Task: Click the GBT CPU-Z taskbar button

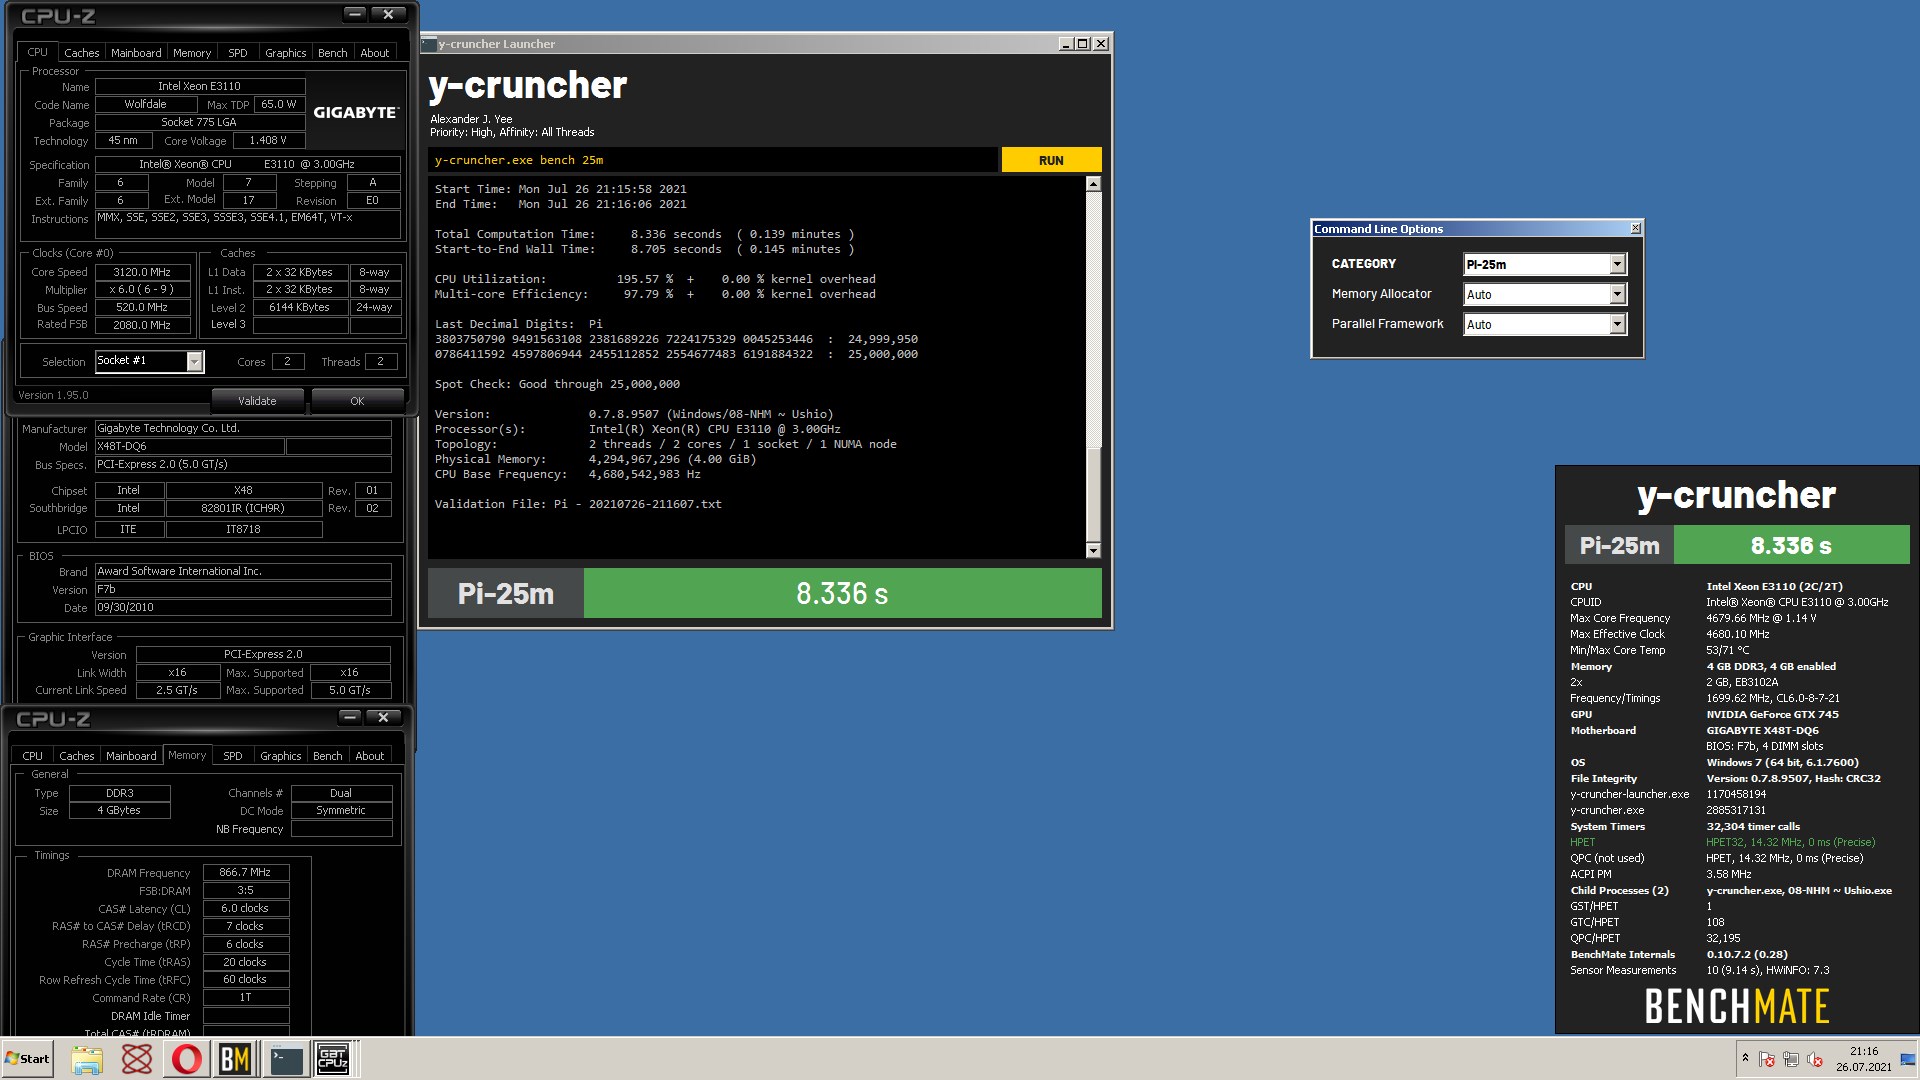Action: click(x=333, y=1059)
